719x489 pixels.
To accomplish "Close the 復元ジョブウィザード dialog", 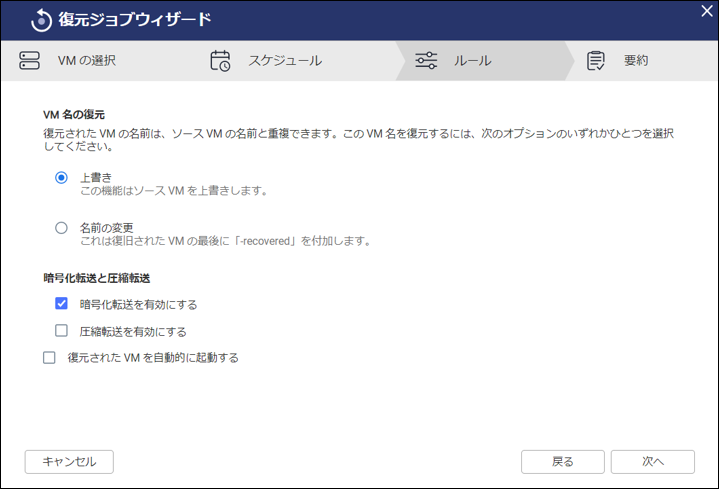I will click(706, 11).
